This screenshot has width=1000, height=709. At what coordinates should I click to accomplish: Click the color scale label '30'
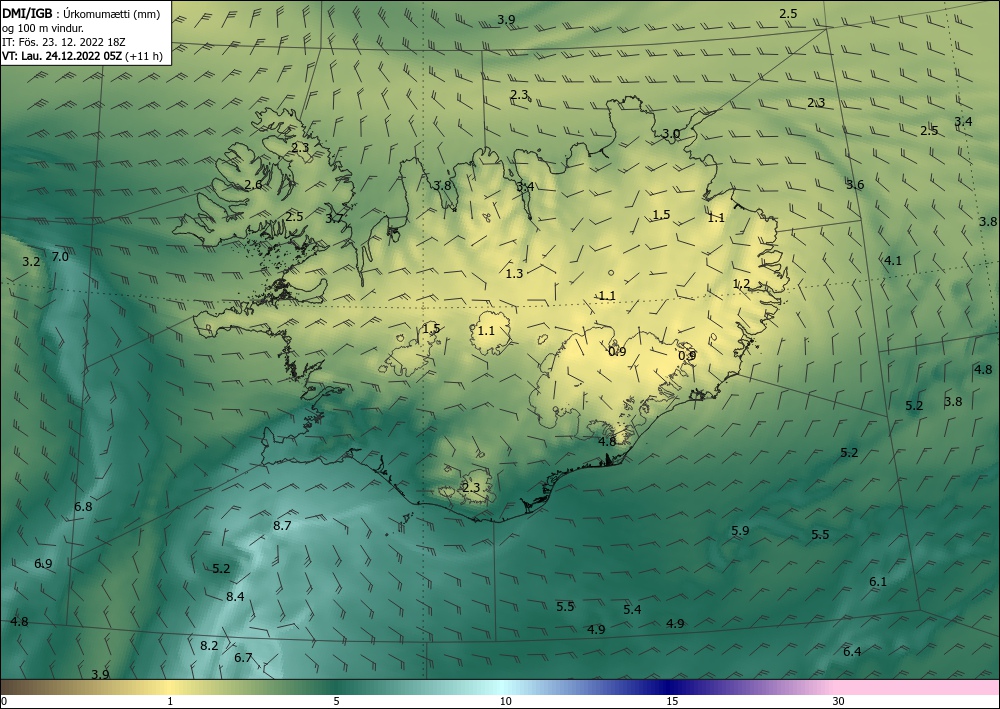[839, 701]
